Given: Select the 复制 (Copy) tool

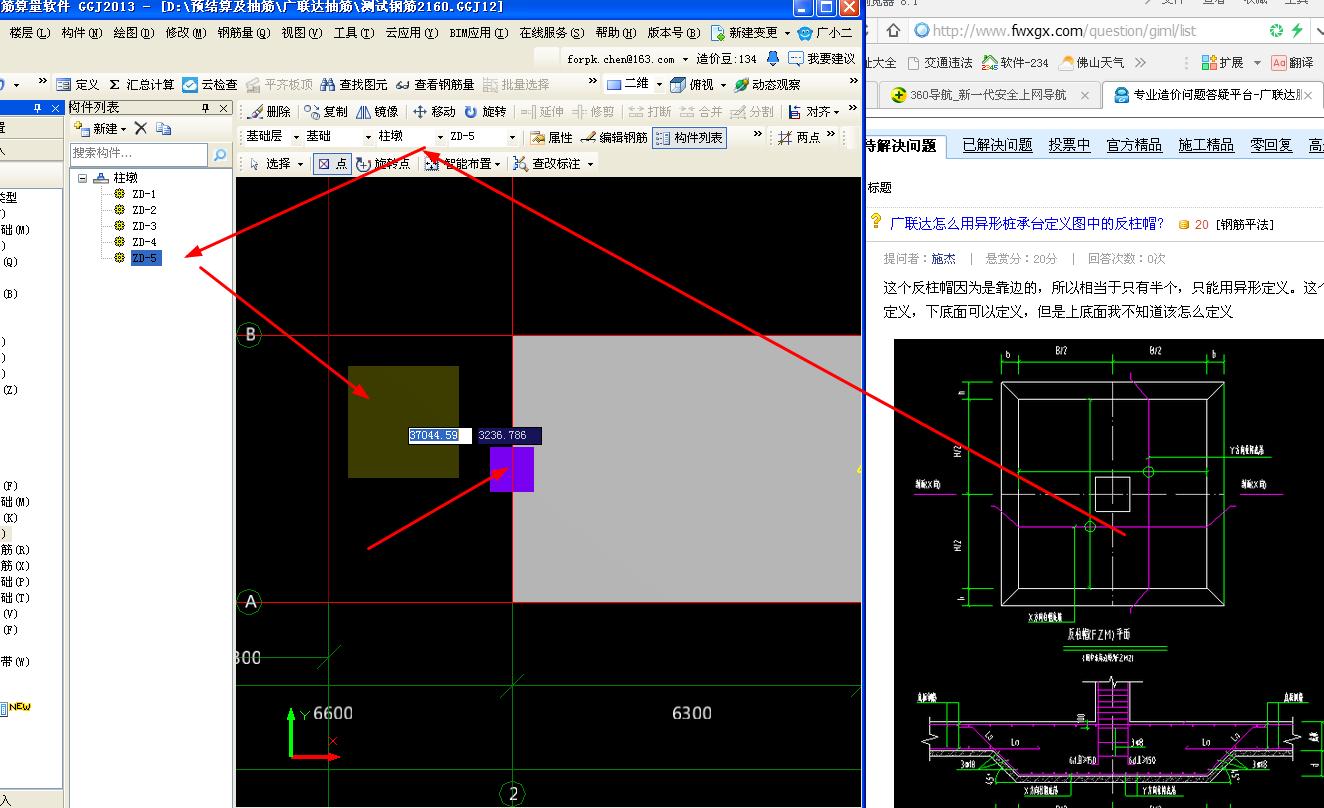Looking at the screenshot, I should (x=326, y=111).
